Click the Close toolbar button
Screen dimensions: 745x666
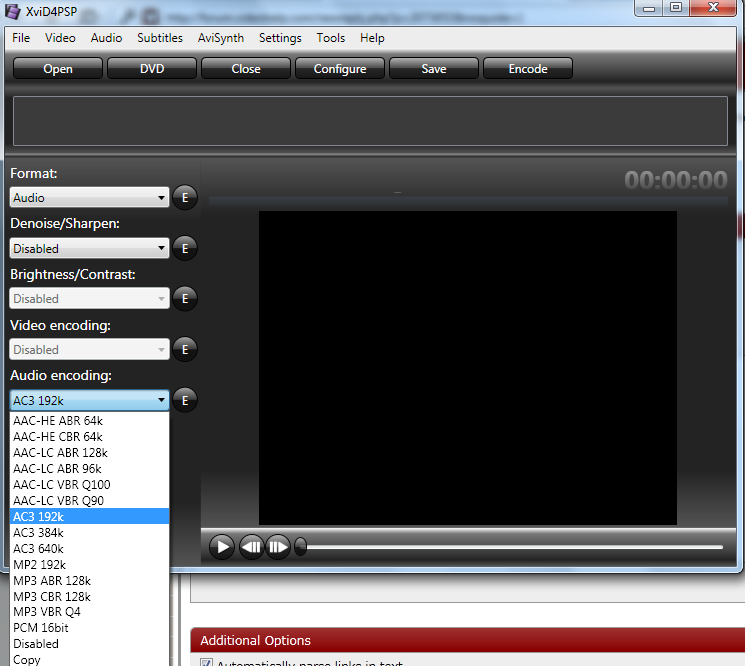click(x=246, y=68)
